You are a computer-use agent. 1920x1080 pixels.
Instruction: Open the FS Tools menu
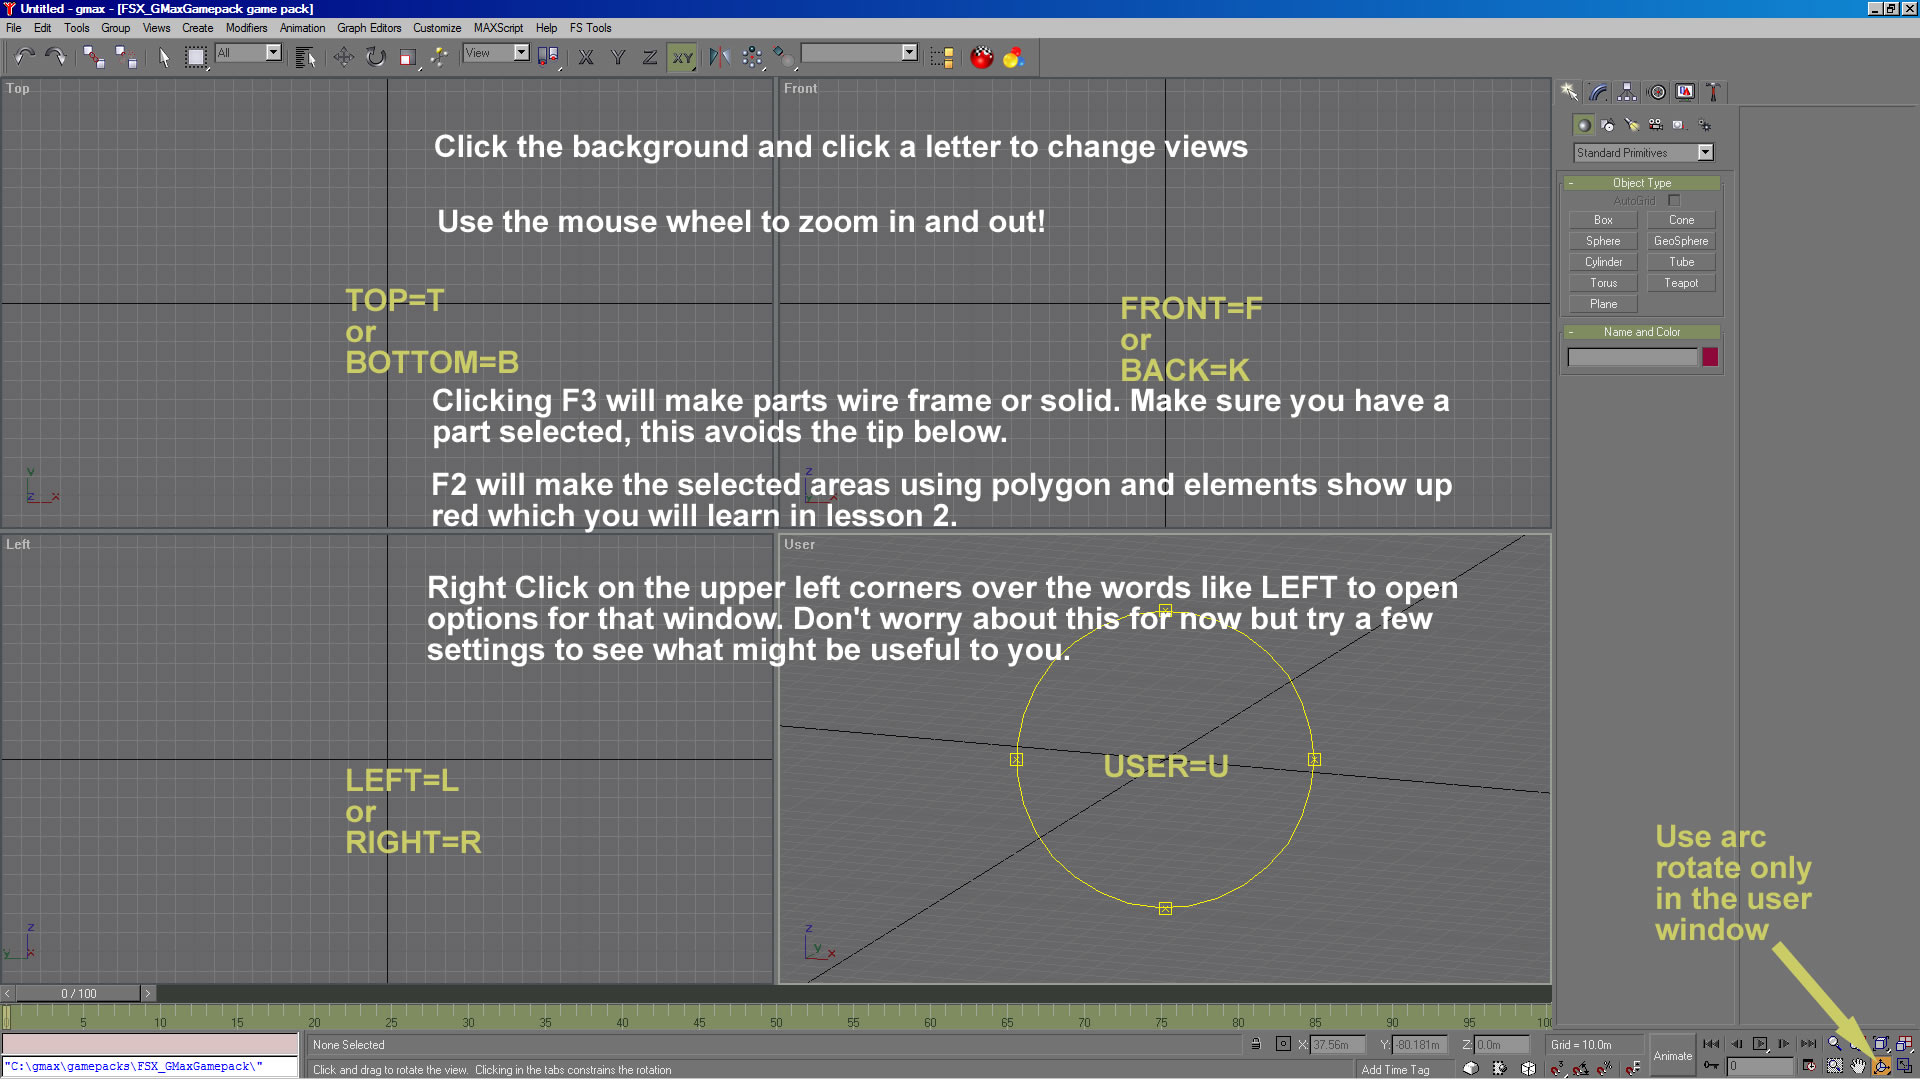click(590, 28)
